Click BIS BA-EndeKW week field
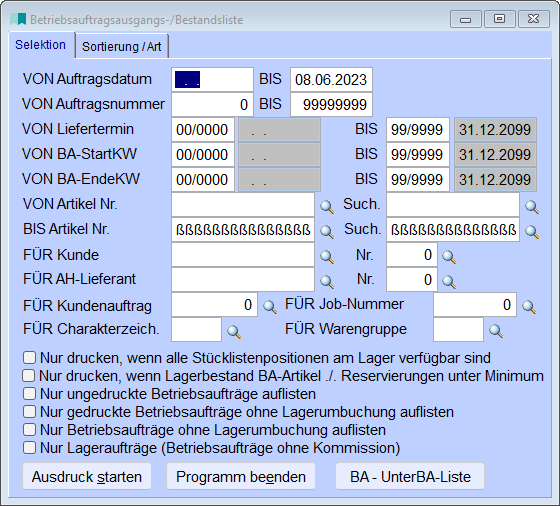Screen dimensions: 560x506 418,179
